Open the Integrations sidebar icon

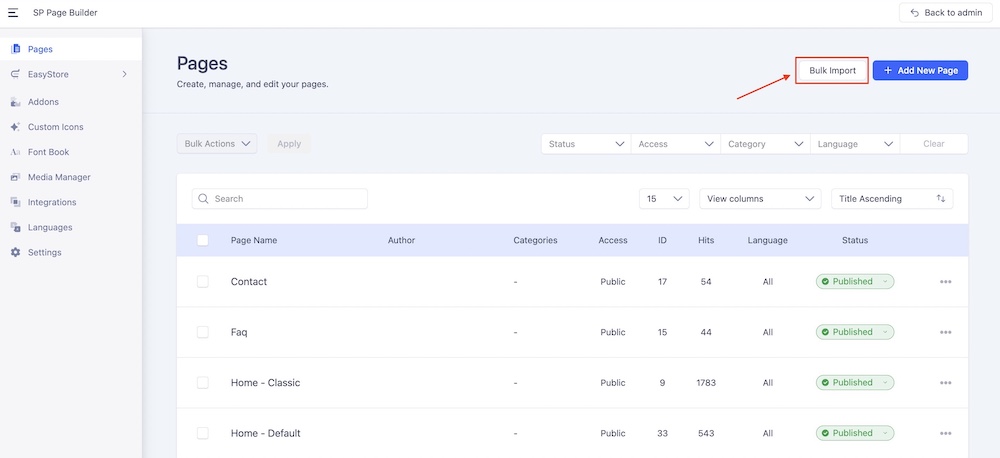[x=15, y=202]
